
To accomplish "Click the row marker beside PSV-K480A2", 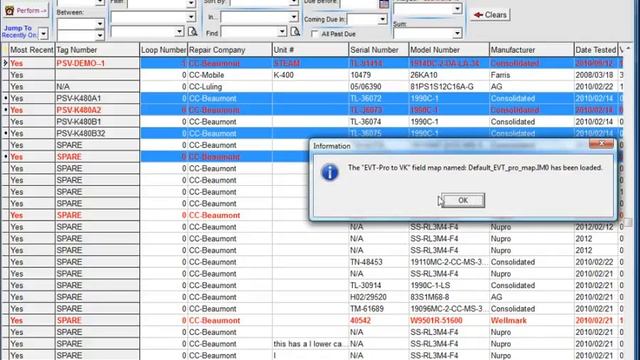I will [5, 110].
